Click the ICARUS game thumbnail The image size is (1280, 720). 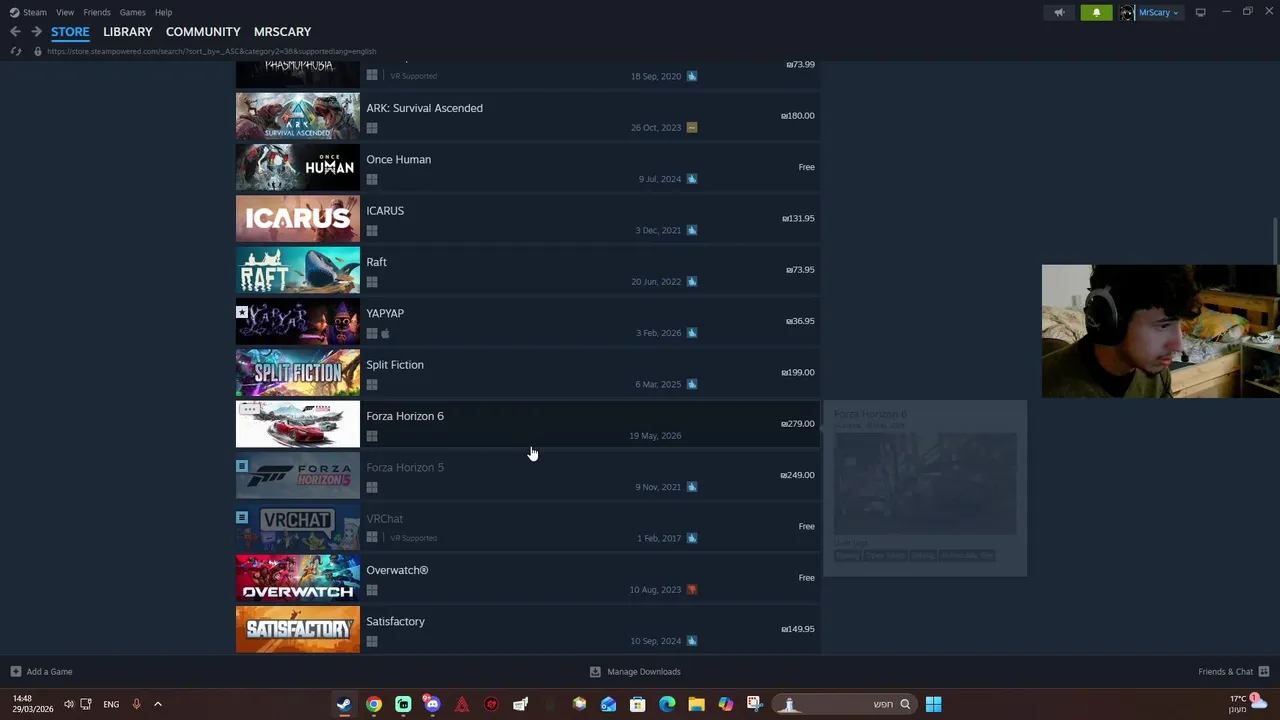[x=298, y=218]
